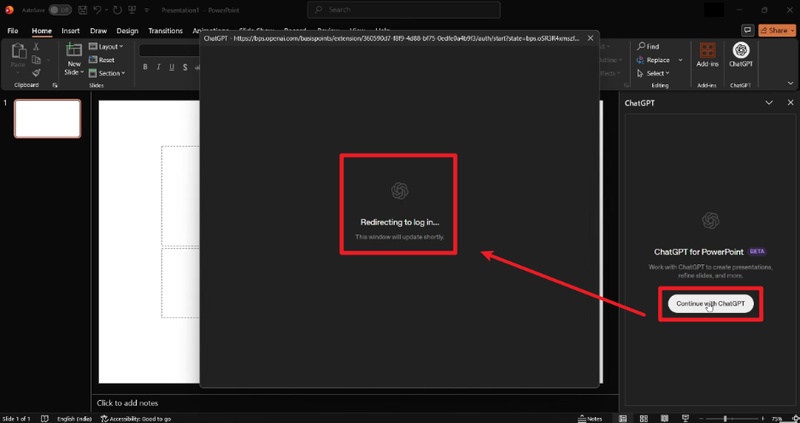
Task: Click the Reset slide button
Action: tap(102, 60)
